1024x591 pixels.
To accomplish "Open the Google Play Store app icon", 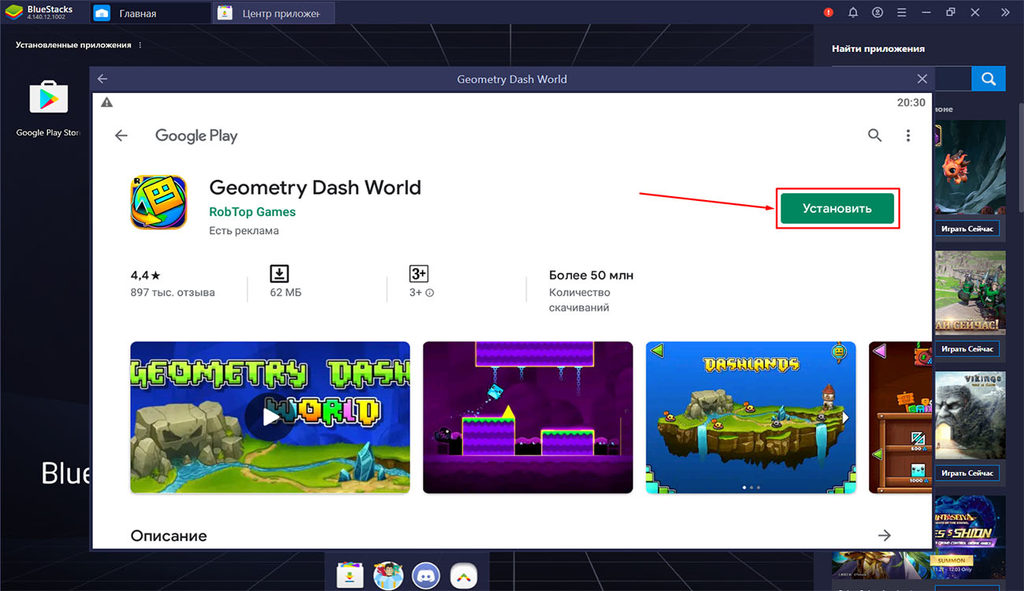I will [48, 98].
